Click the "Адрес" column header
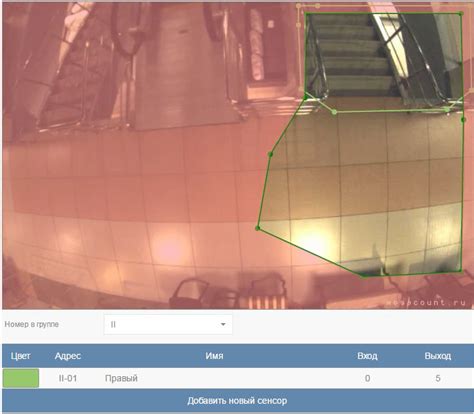474x414 pixels. [68, 356]
